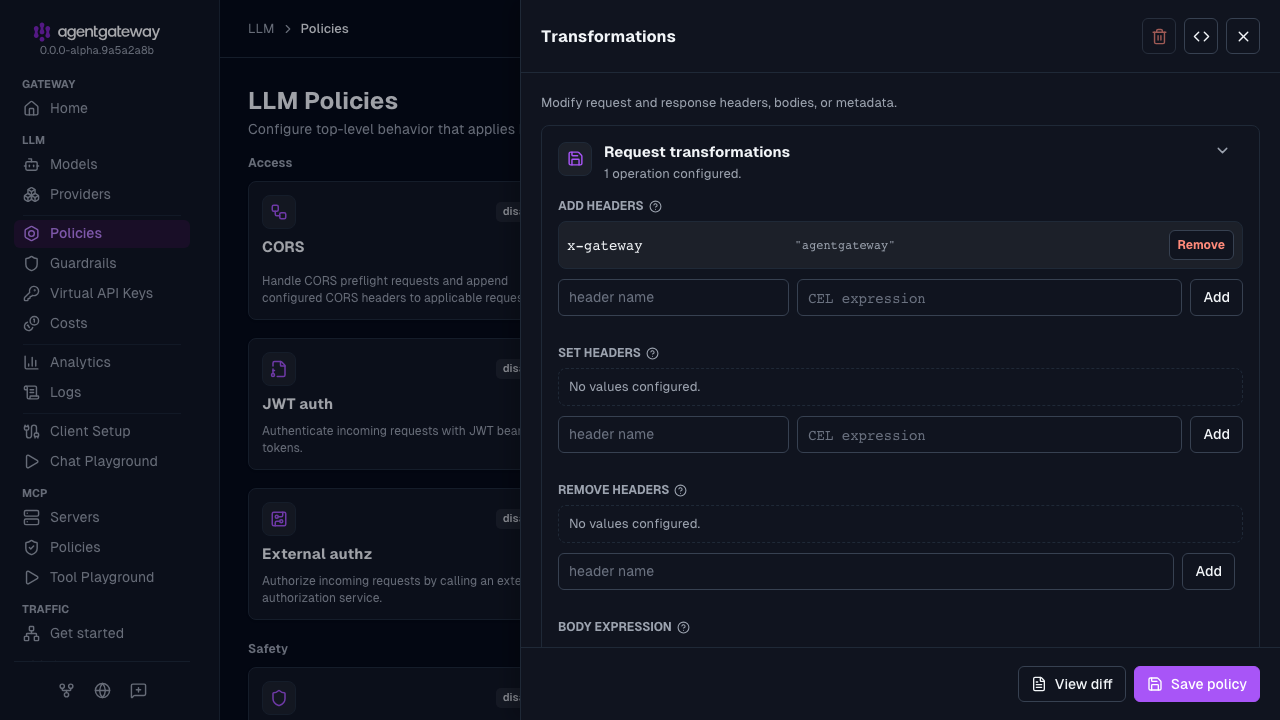Click the Logs scroll icon
This screenshot has width=1280, height=720.
click(x=31, y=392)
